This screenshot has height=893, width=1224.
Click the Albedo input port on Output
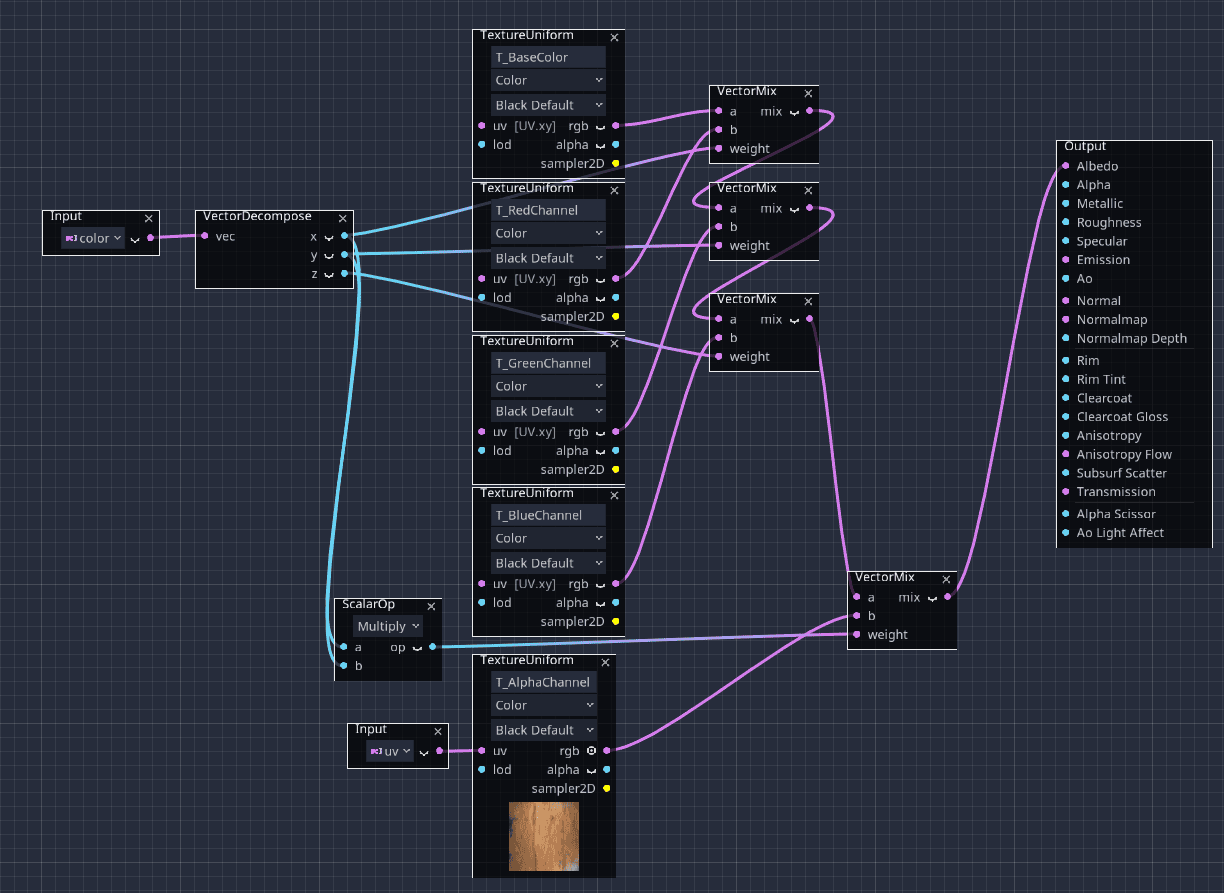coord(1066,166)
